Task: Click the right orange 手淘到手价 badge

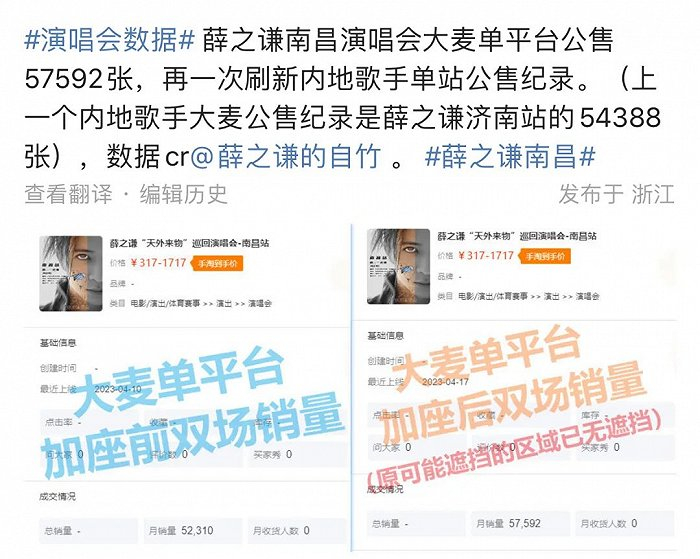Action: [545, 256]
